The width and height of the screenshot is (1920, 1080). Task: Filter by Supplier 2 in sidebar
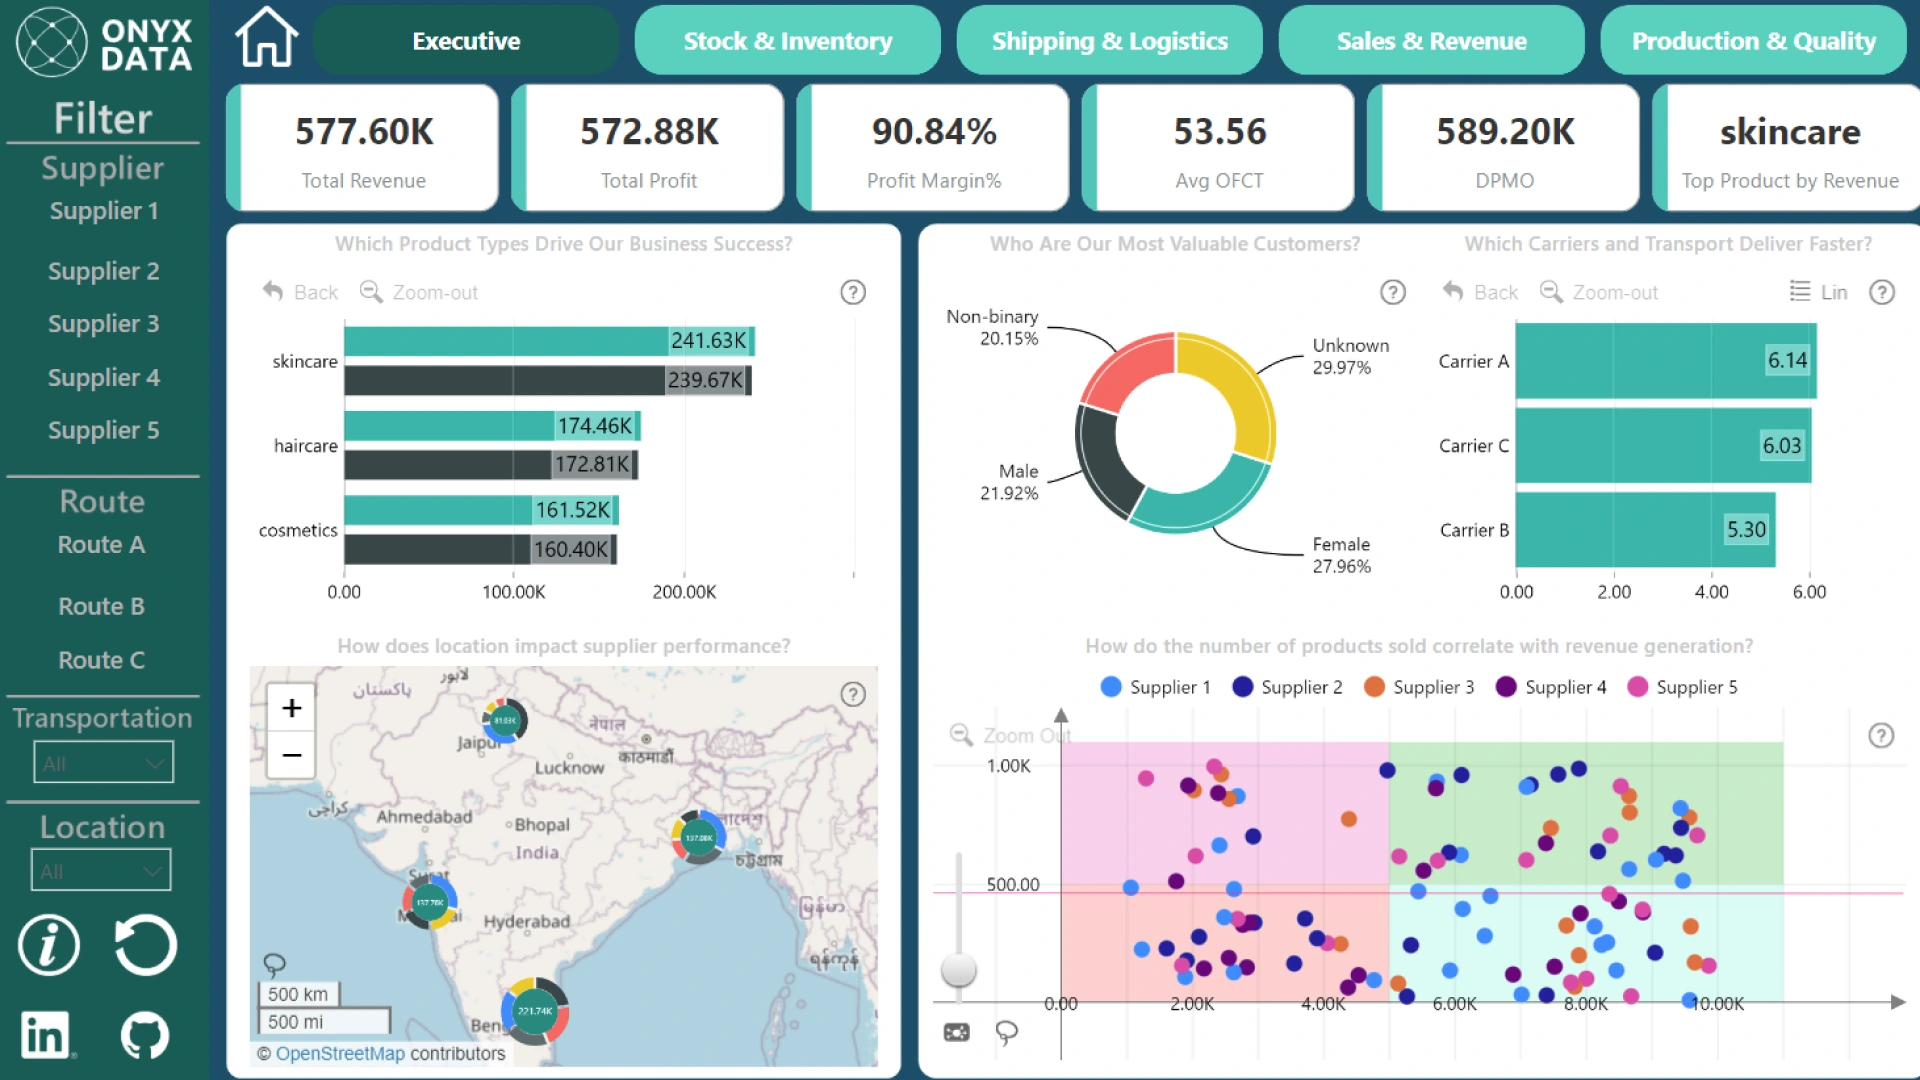(x=104, y=271)
